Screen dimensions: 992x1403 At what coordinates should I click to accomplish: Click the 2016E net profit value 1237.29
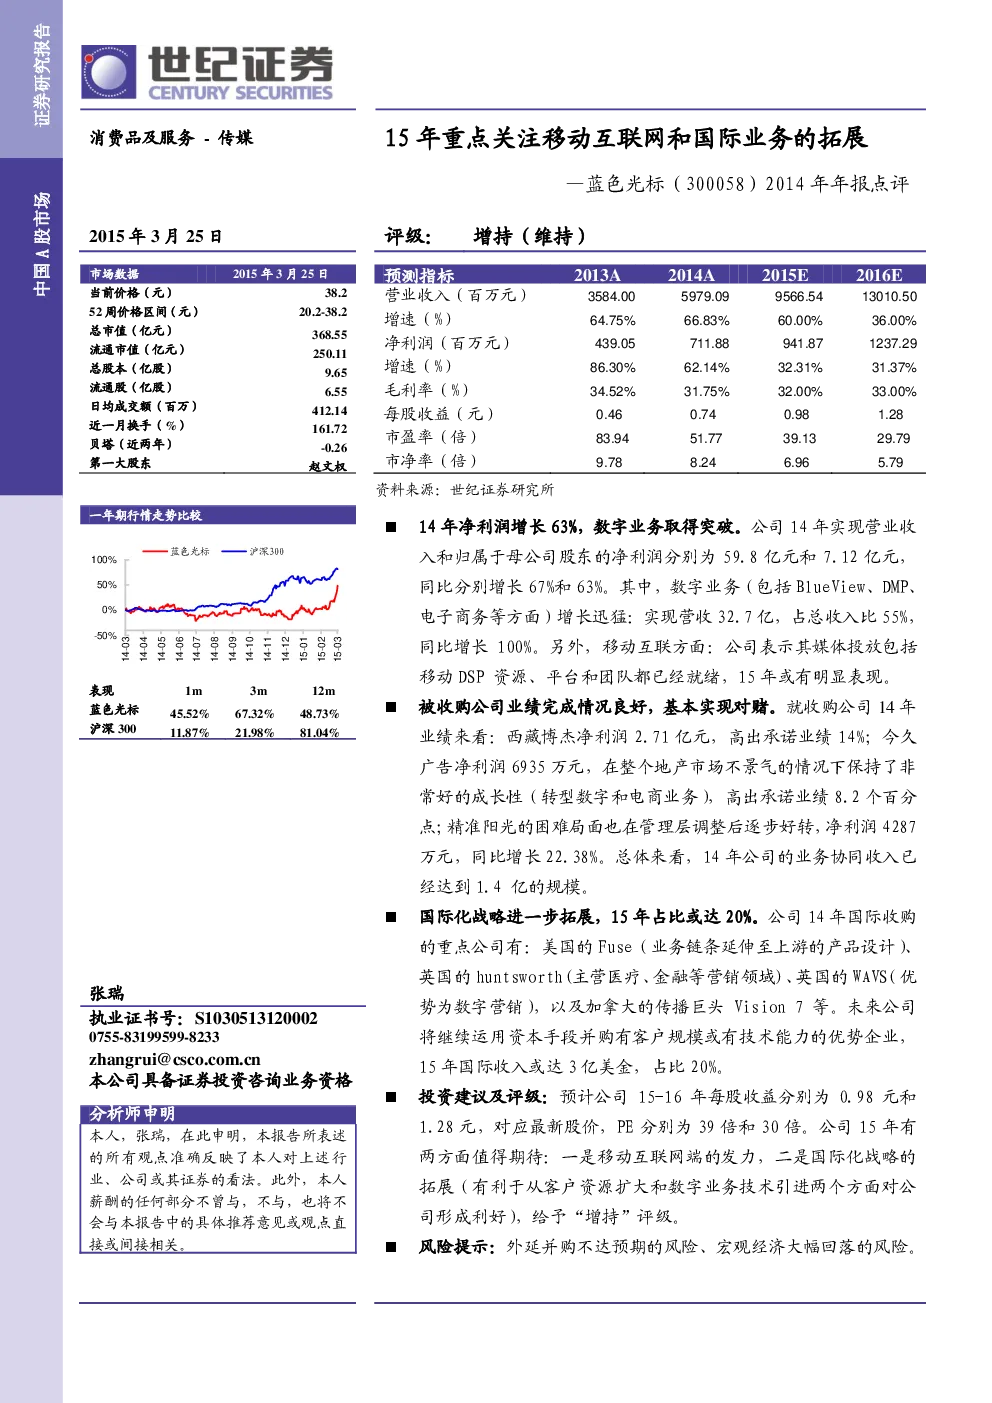click(893, 344)
